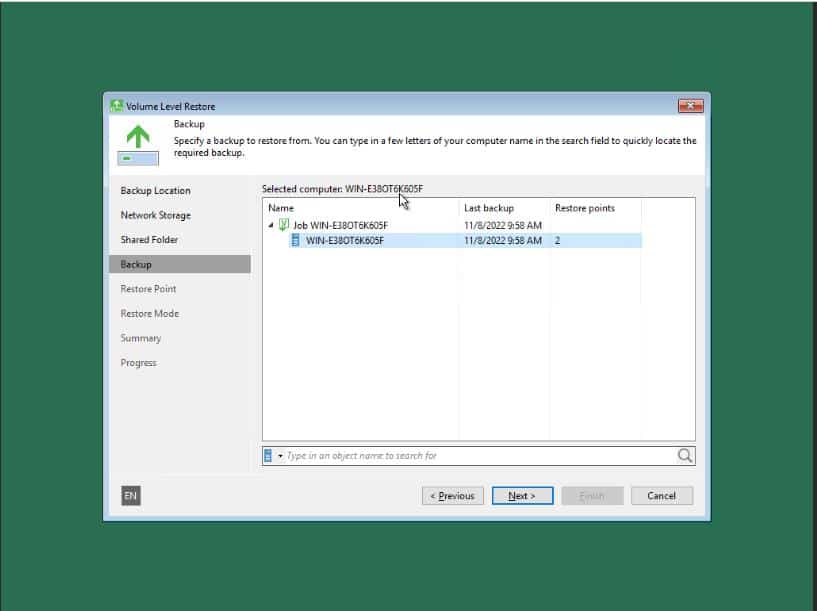
Task: Click the Previous button
Action: click(452, 495)
